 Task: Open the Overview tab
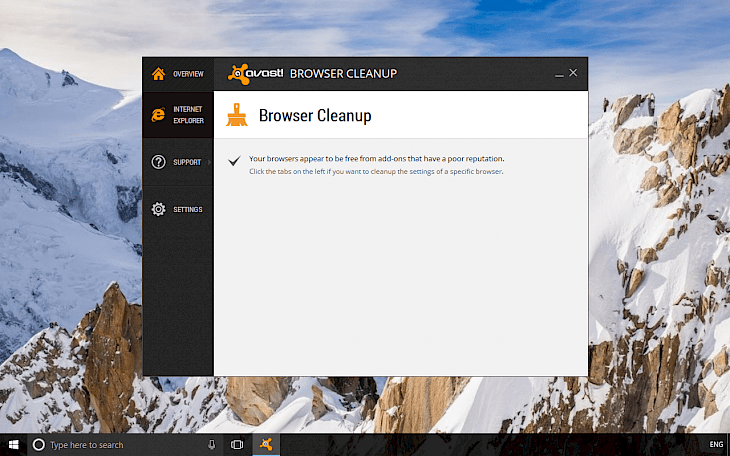178,74
